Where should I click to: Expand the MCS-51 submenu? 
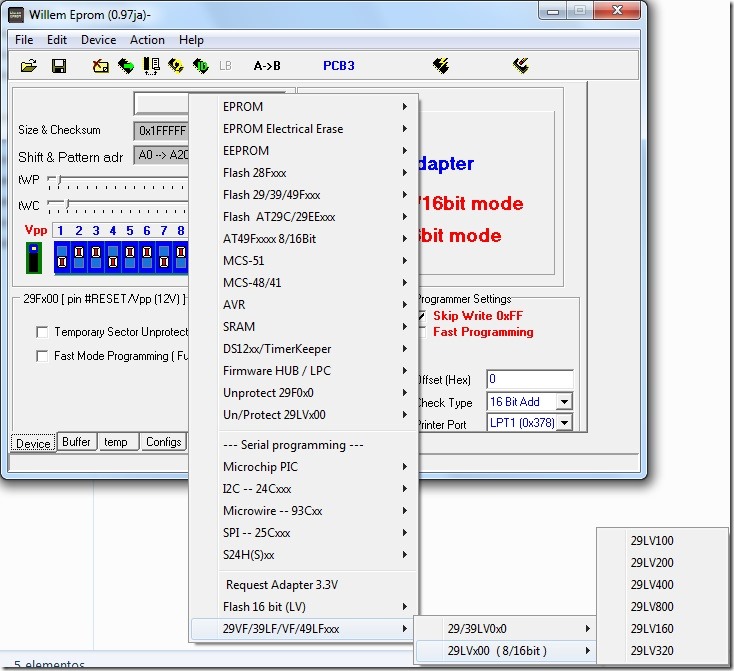click(304, 261)
